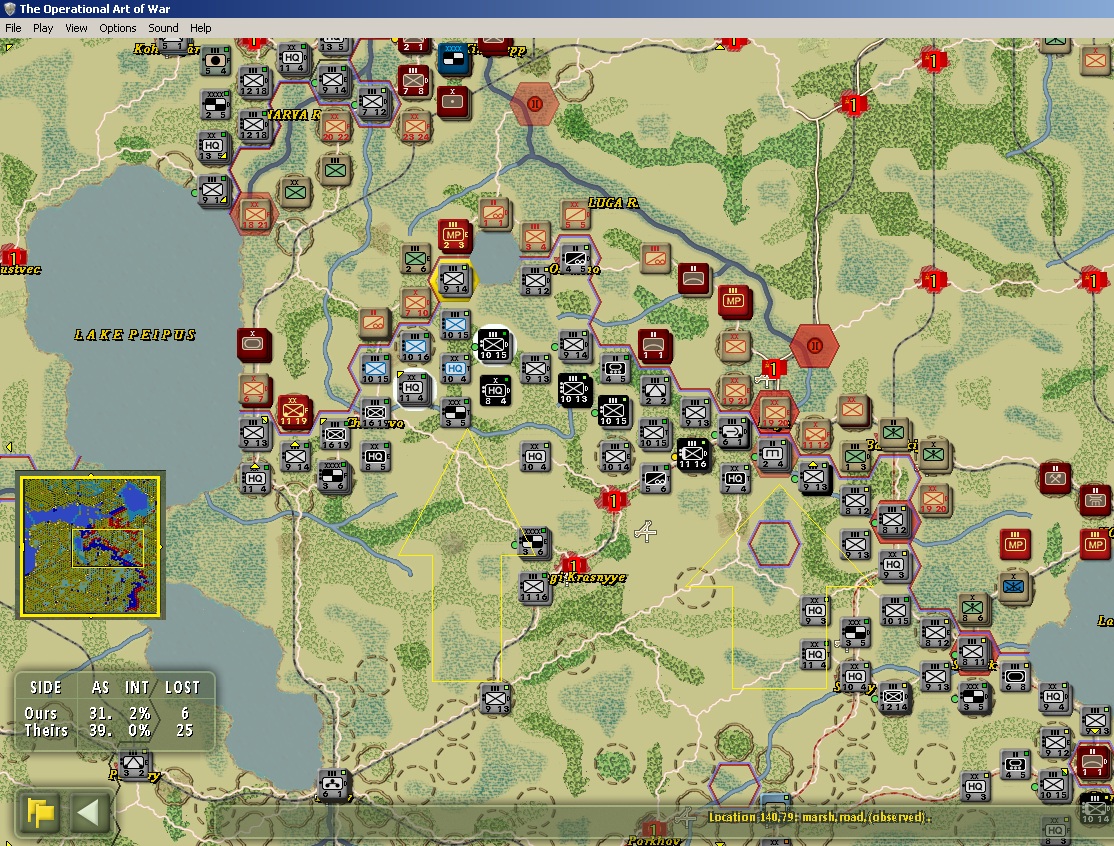Select the gray 11 16 unit beside Krasnyye label
Screen dimensions: 1114x846
[x=533, y=587]
